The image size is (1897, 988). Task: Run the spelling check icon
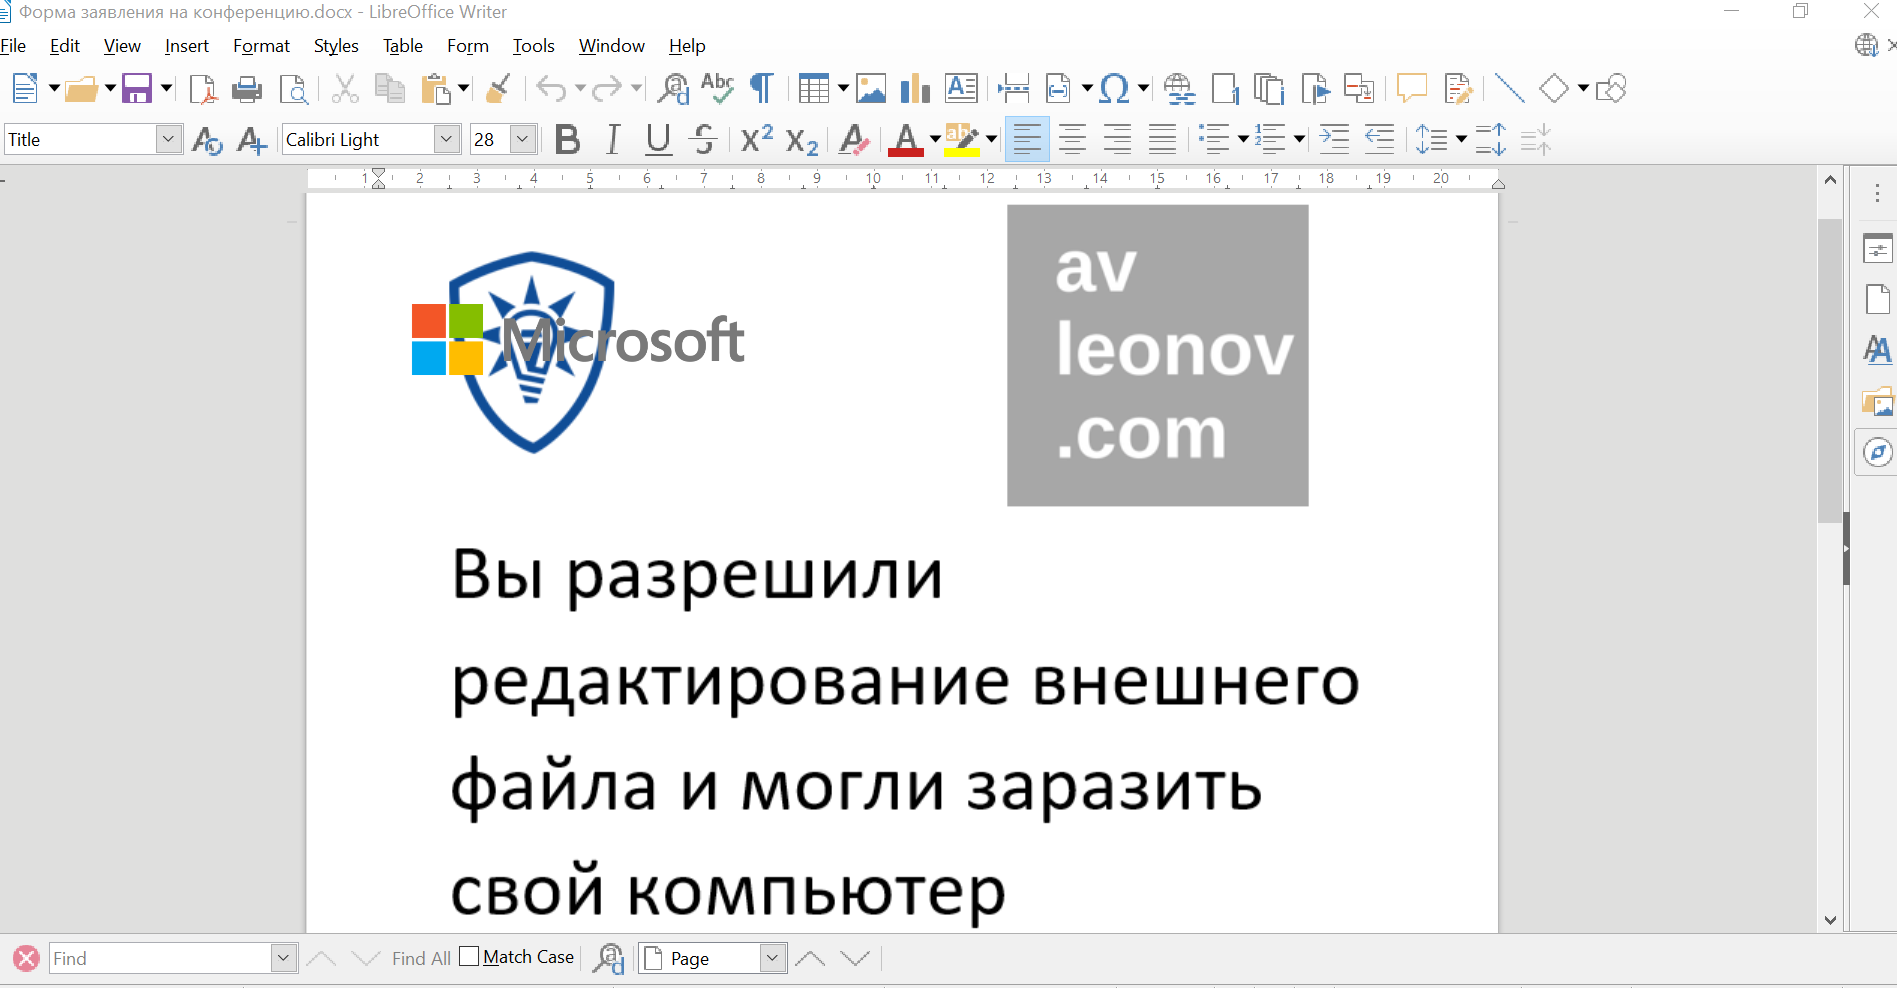717,89
